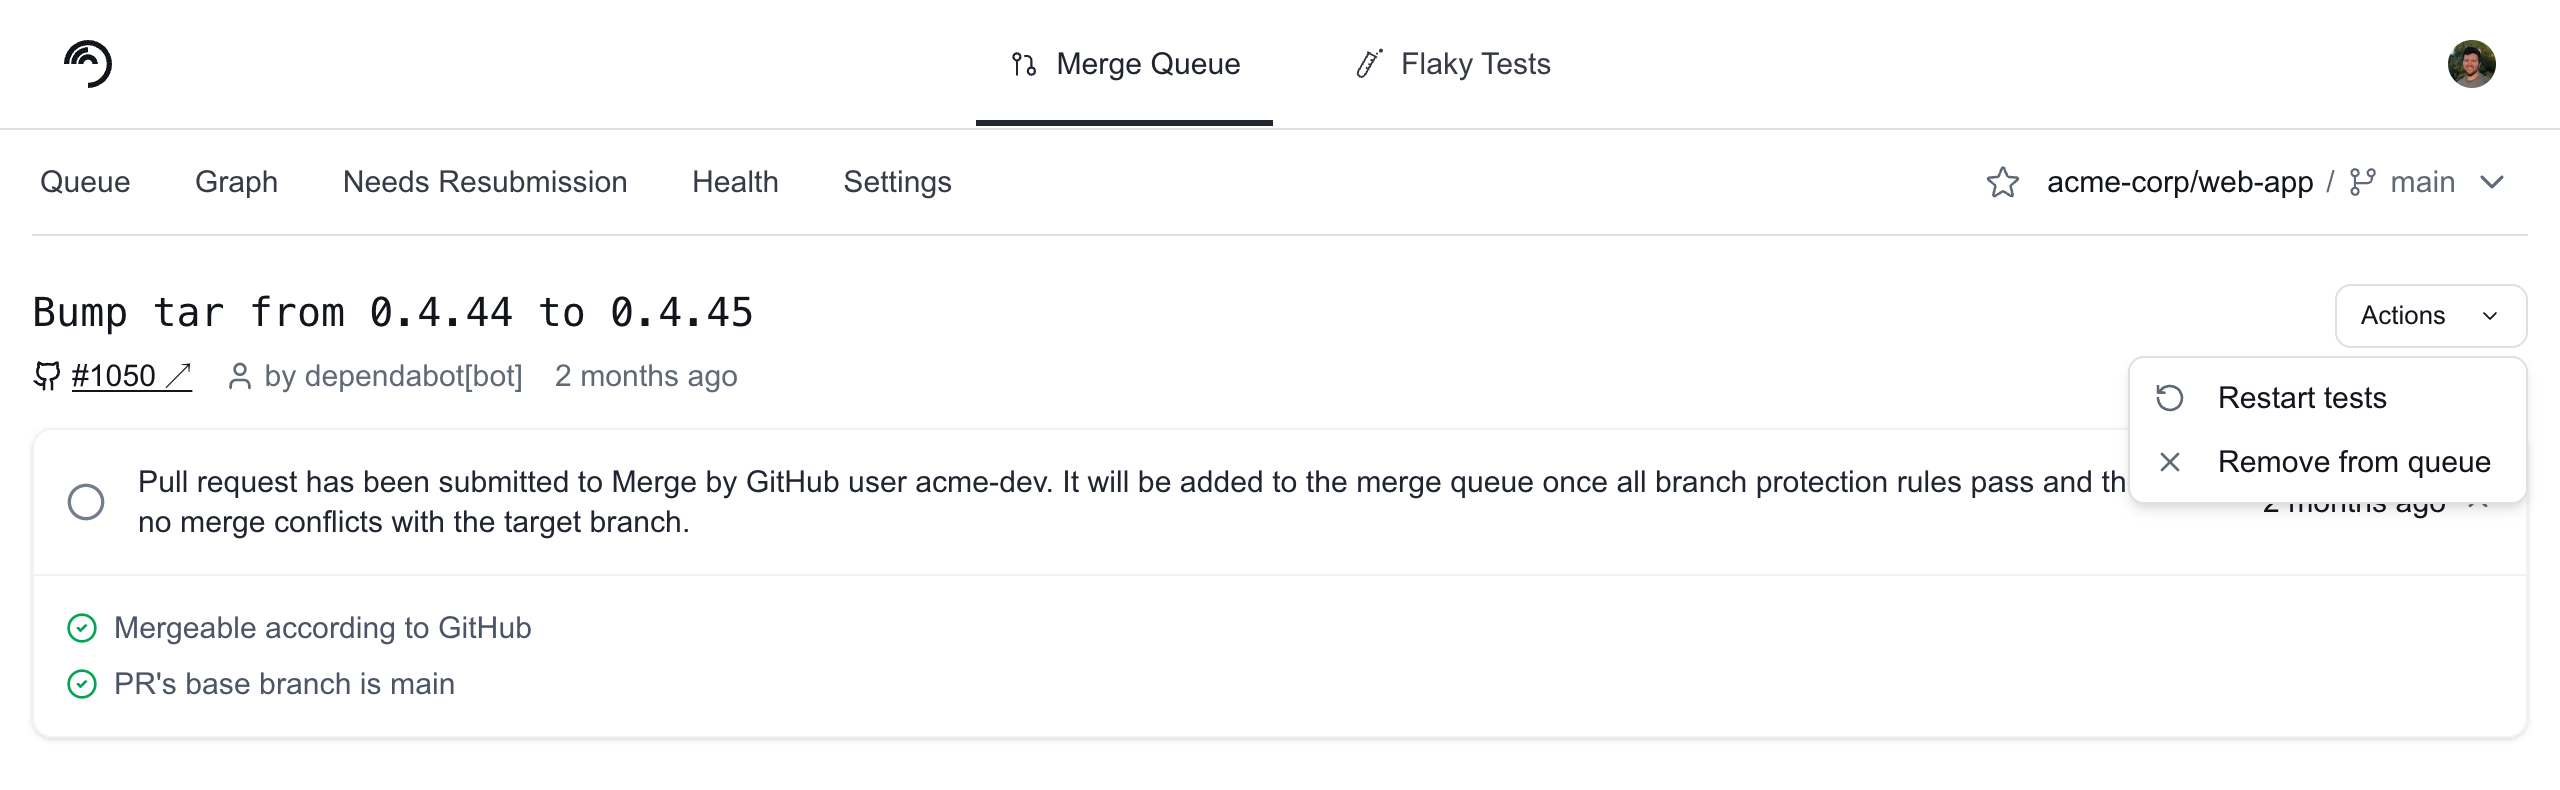Click the branch icon next to main
2560x790 pixels.
click(x=2362, y=182)
